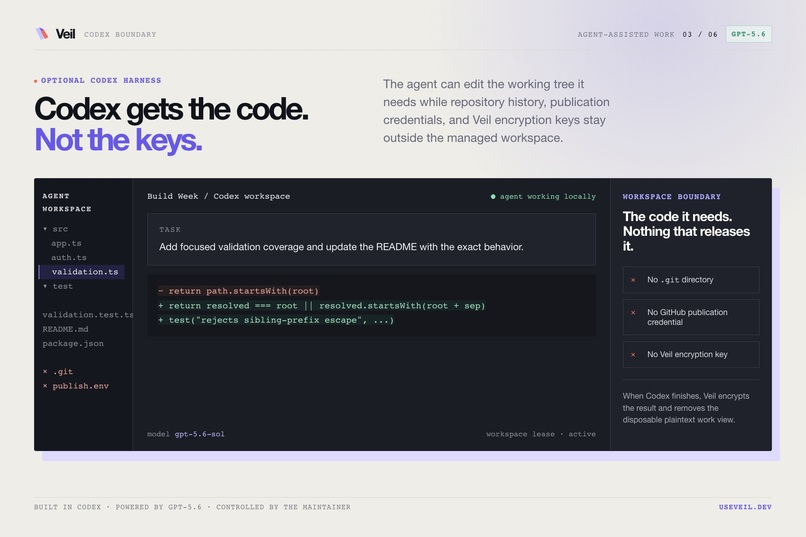Click the WORKSPACE BOUNDARY panel label
Viewport: 806px width, 537px height.
click(671, 197)
